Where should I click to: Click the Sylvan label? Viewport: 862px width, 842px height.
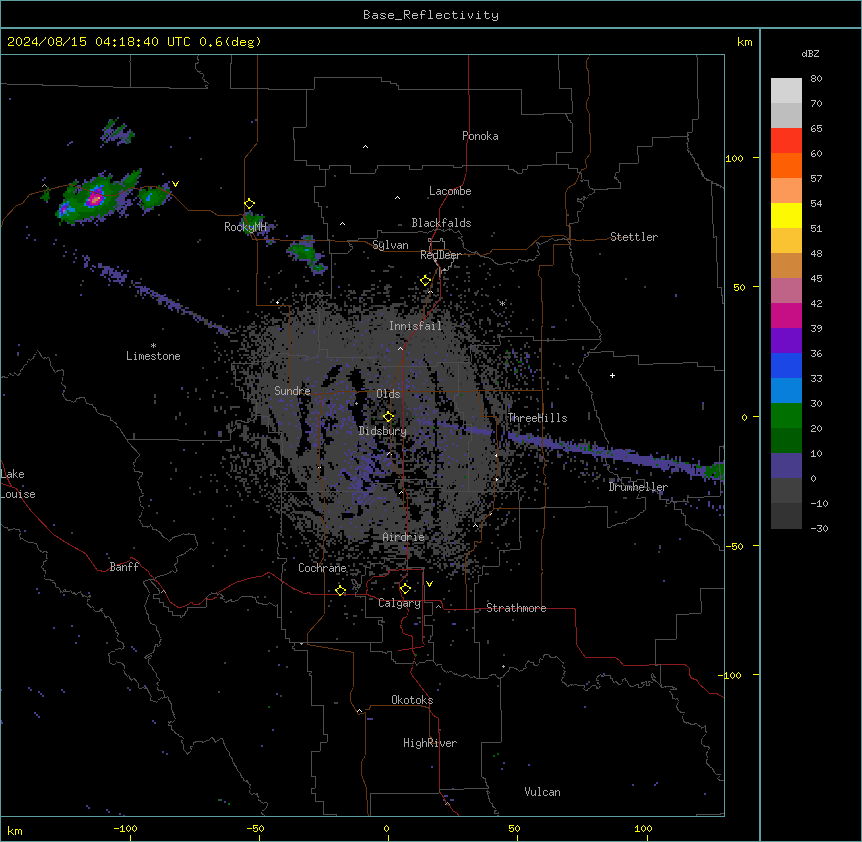point(390,245)
